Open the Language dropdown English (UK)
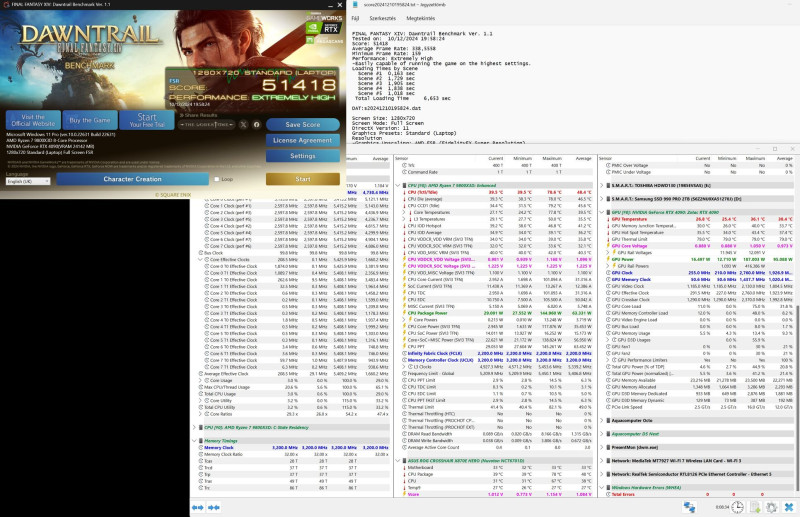The width and height of the screenshot is (800, 517). pyautogui.click(x=28, y=181)
